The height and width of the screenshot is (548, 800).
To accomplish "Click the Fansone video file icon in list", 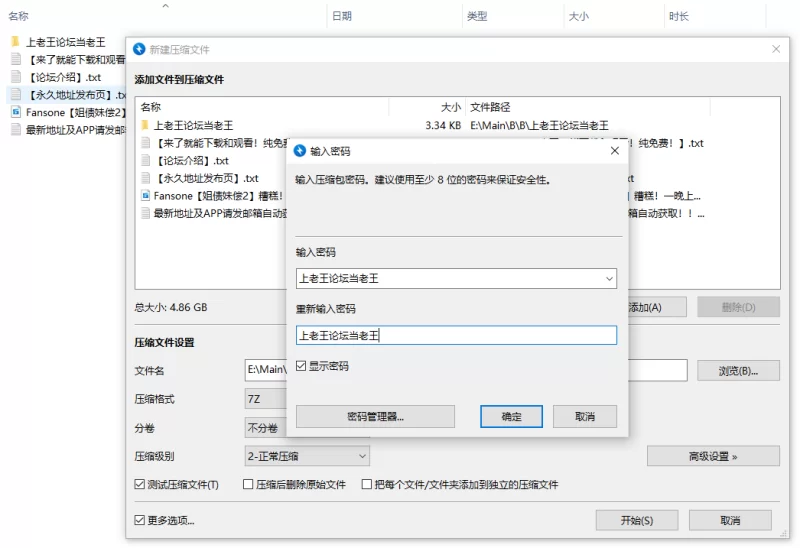I will click(x=145, y=196).
